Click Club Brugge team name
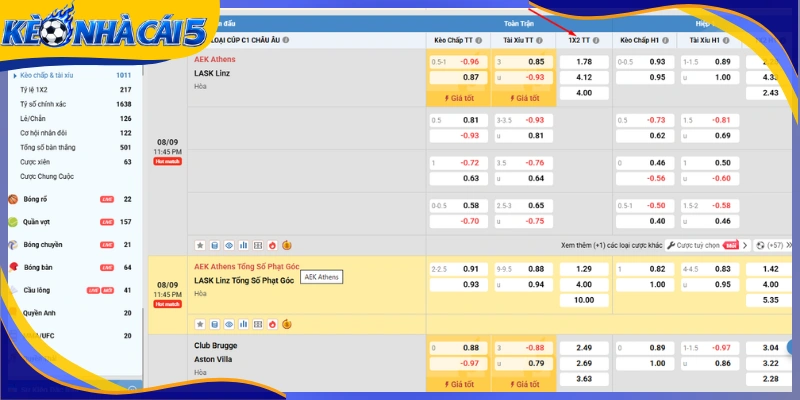 pyautogui.click(x=216, y=345)
